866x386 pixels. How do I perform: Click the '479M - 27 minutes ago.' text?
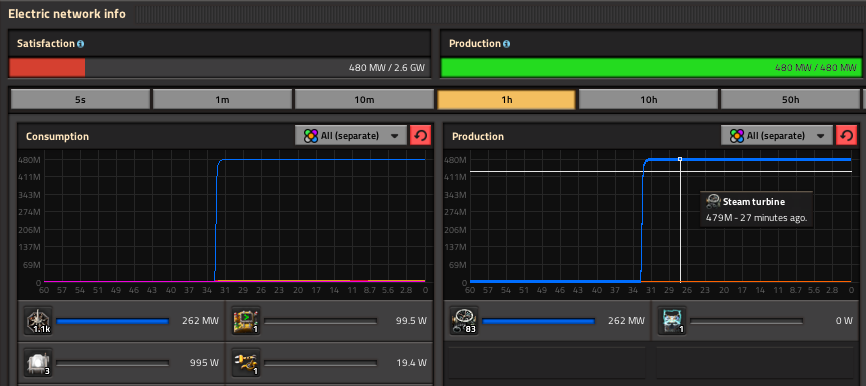tap(757, 218)
